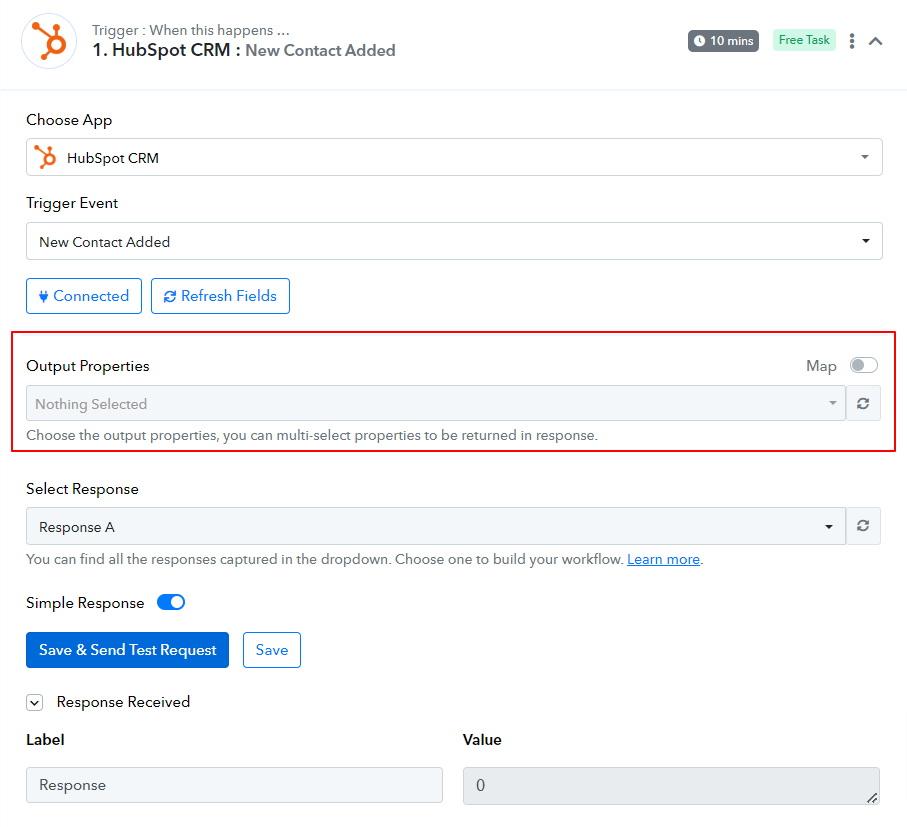The image size is (907, 827).
Task: Open the Output Properties dropdown
Action: point(436,403)
